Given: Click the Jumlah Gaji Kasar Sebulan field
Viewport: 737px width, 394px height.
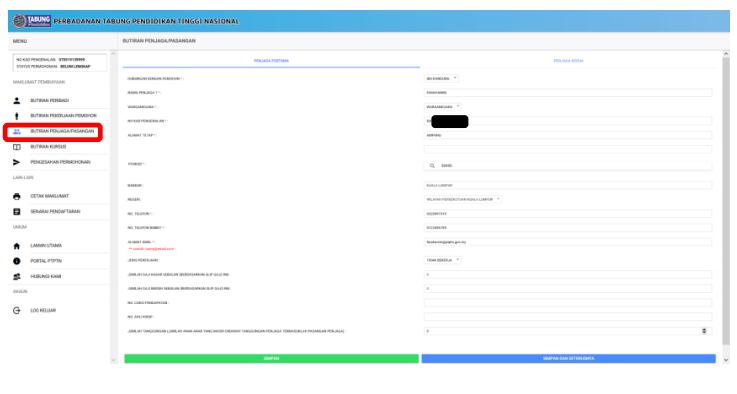Looking at the screenshot, I should point(568,275).
